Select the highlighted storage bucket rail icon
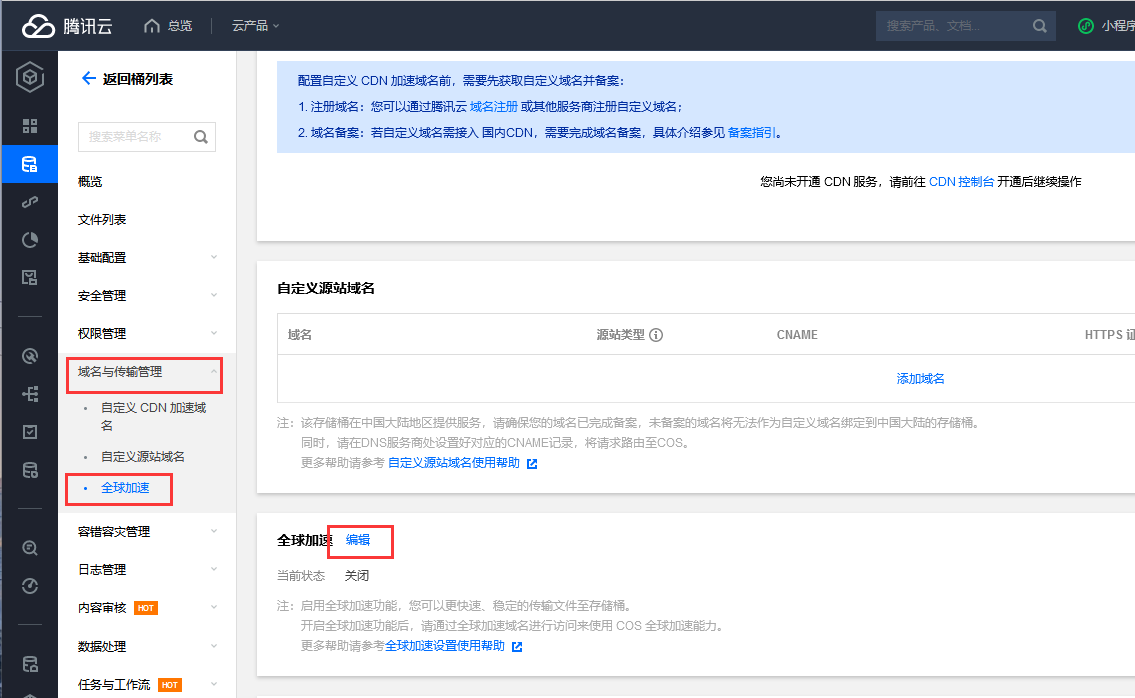 tap(30, 164)
